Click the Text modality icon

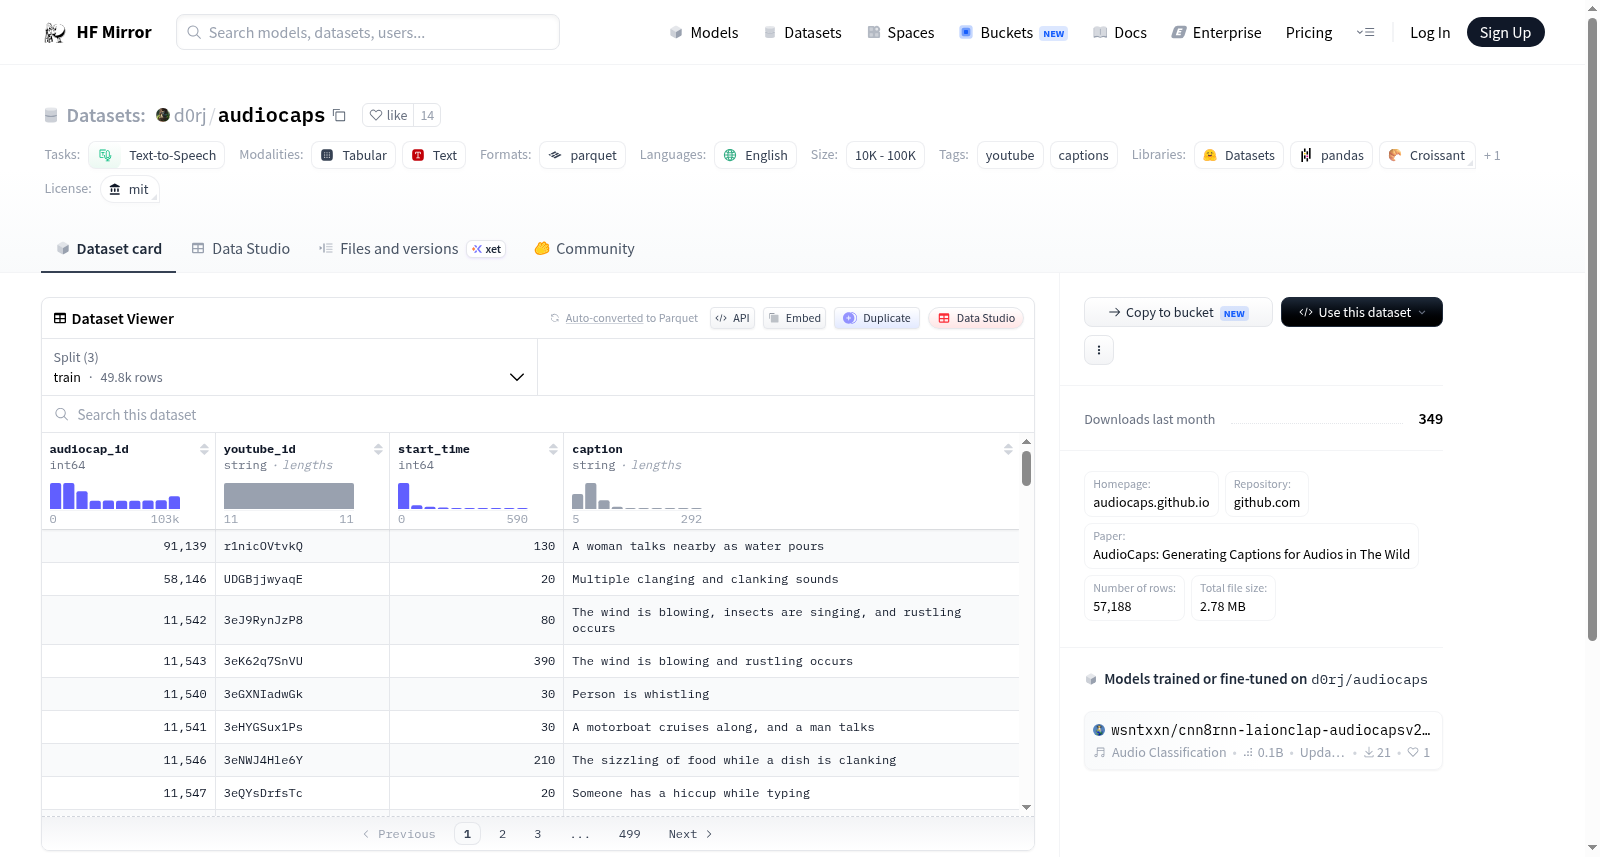point(418,155)
